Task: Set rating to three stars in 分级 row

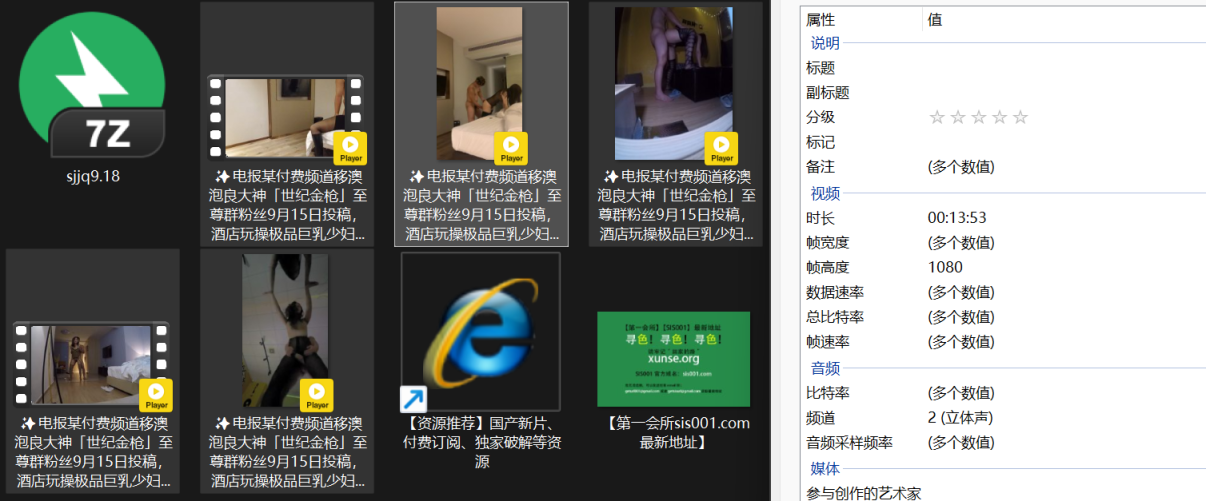Action: [978, 117]
